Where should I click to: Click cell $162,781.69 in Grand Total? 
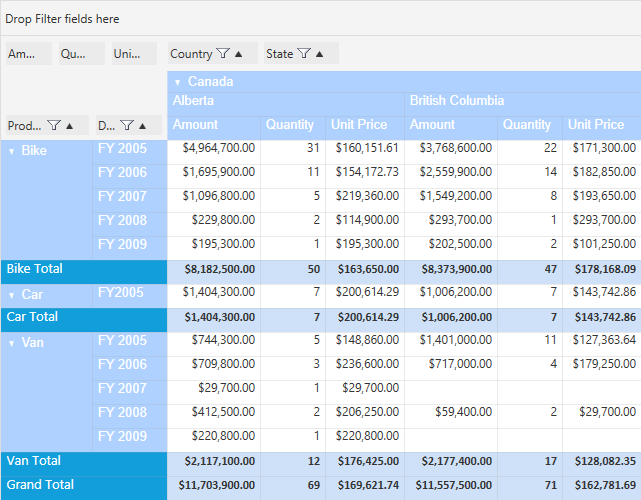(602, 488)
